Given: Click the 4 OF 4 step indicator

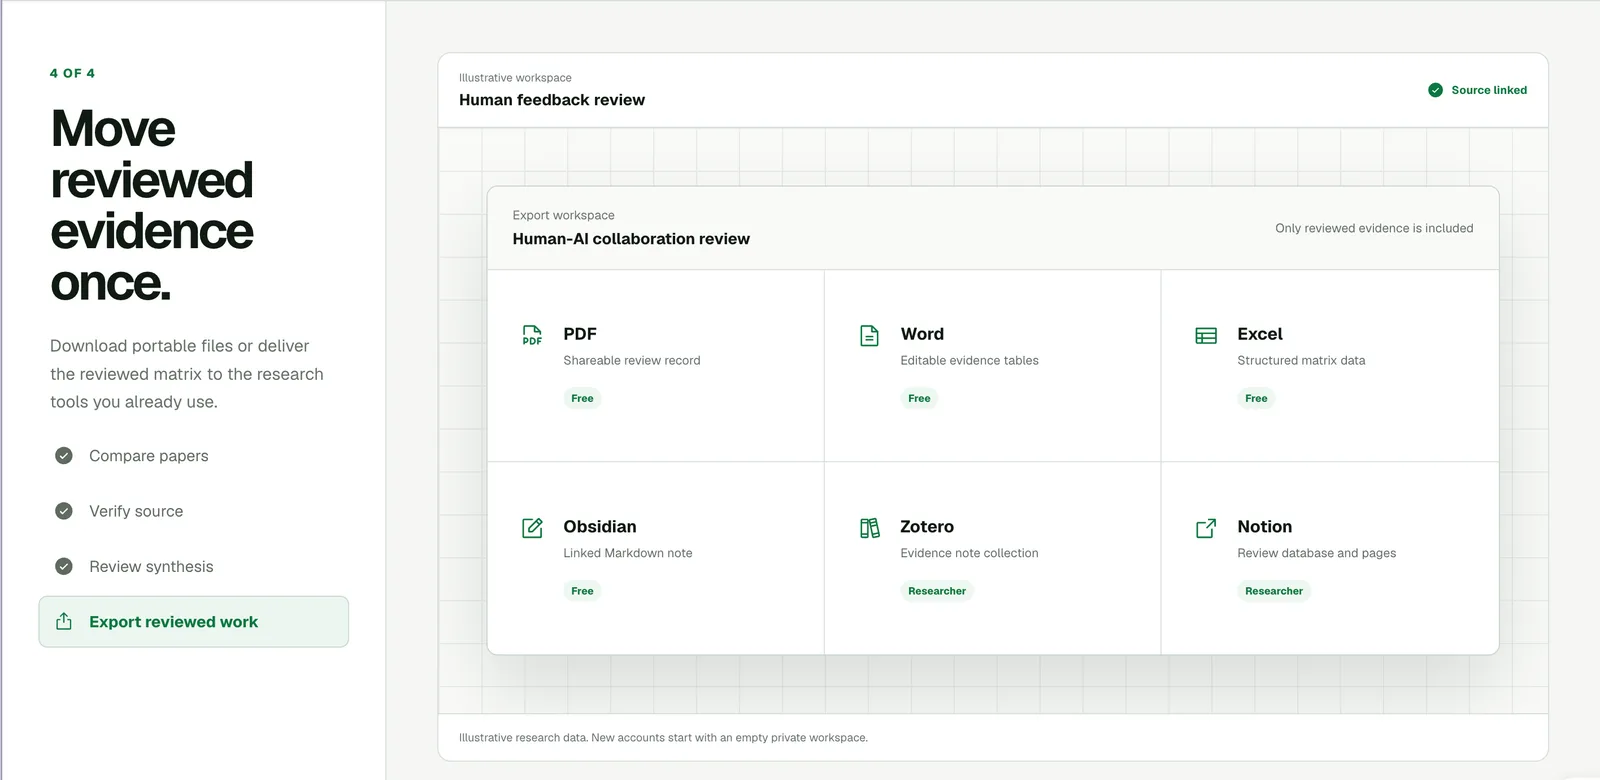Looking at the screenshot, I should (x=72, y=73).
